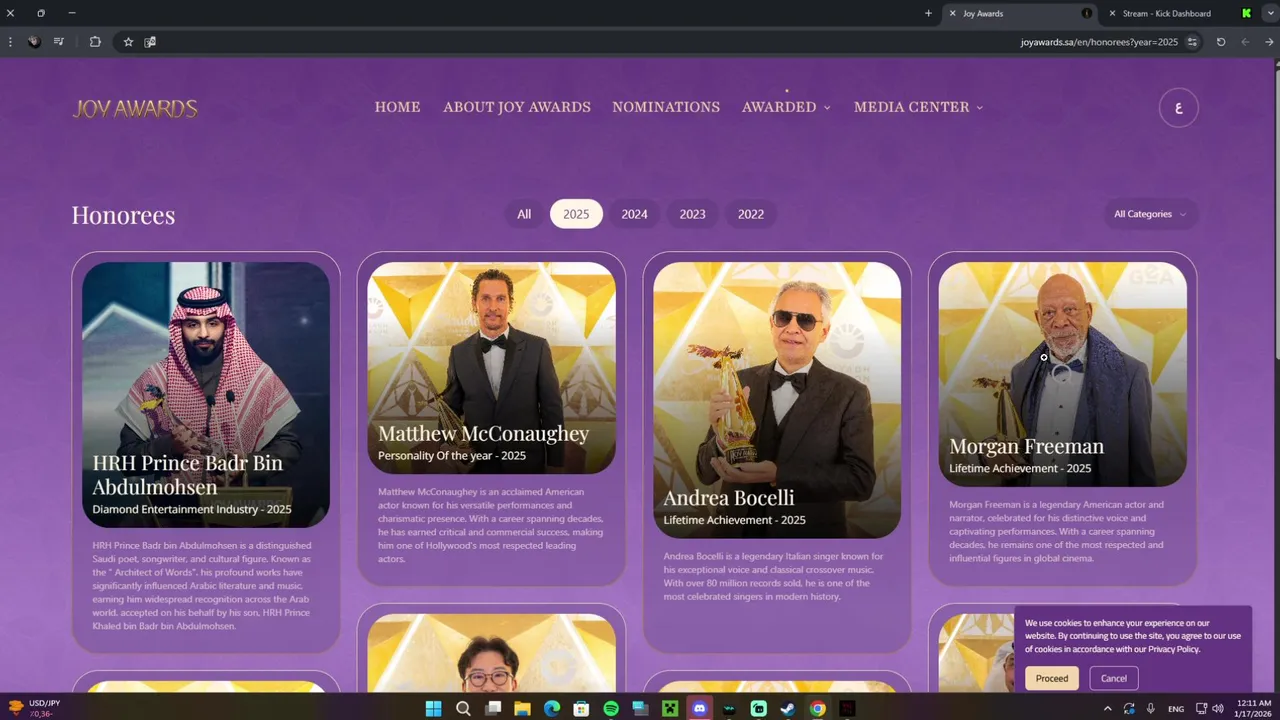Screen dimensions: 1280x720
Task: Select the 2023 year filter
Action: pos(692,214)
